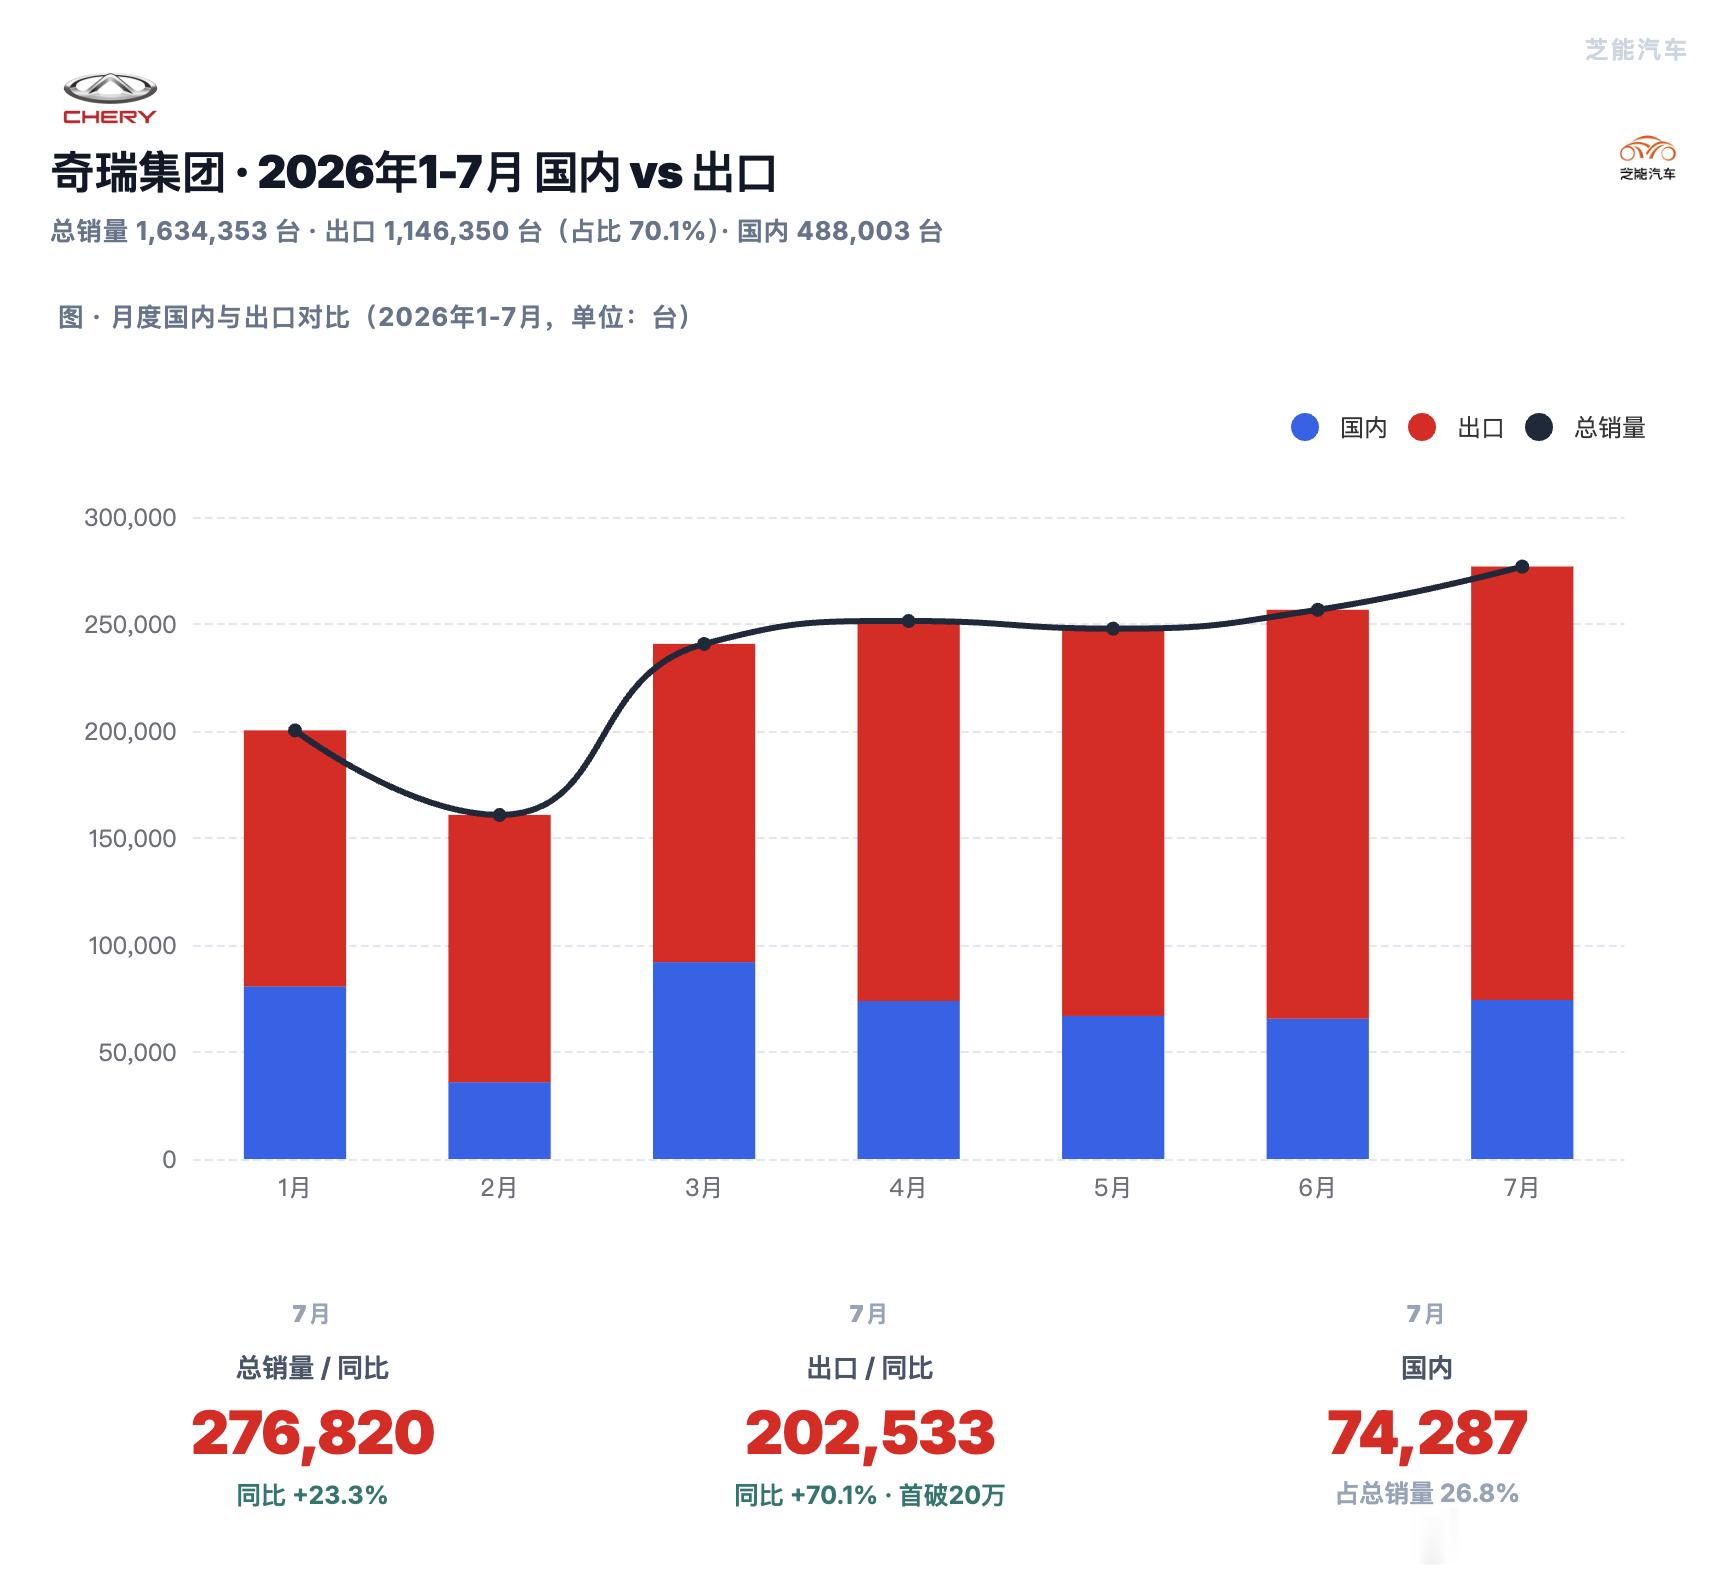
Task: Click the 1月 total sales line point
Action: [295, 731]
